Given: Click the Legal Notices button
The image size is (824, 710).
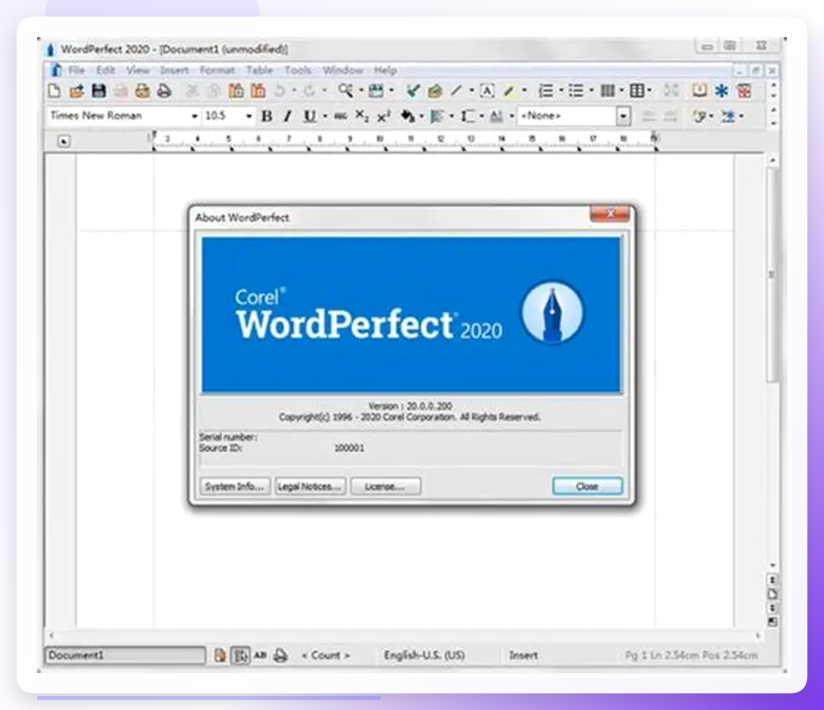Looking at the screenshot, I should click(x=310, y=487).
